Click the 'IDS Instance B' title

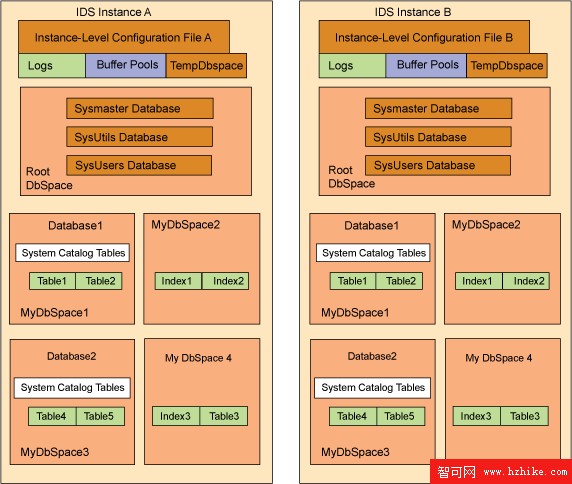pos(413,12)
